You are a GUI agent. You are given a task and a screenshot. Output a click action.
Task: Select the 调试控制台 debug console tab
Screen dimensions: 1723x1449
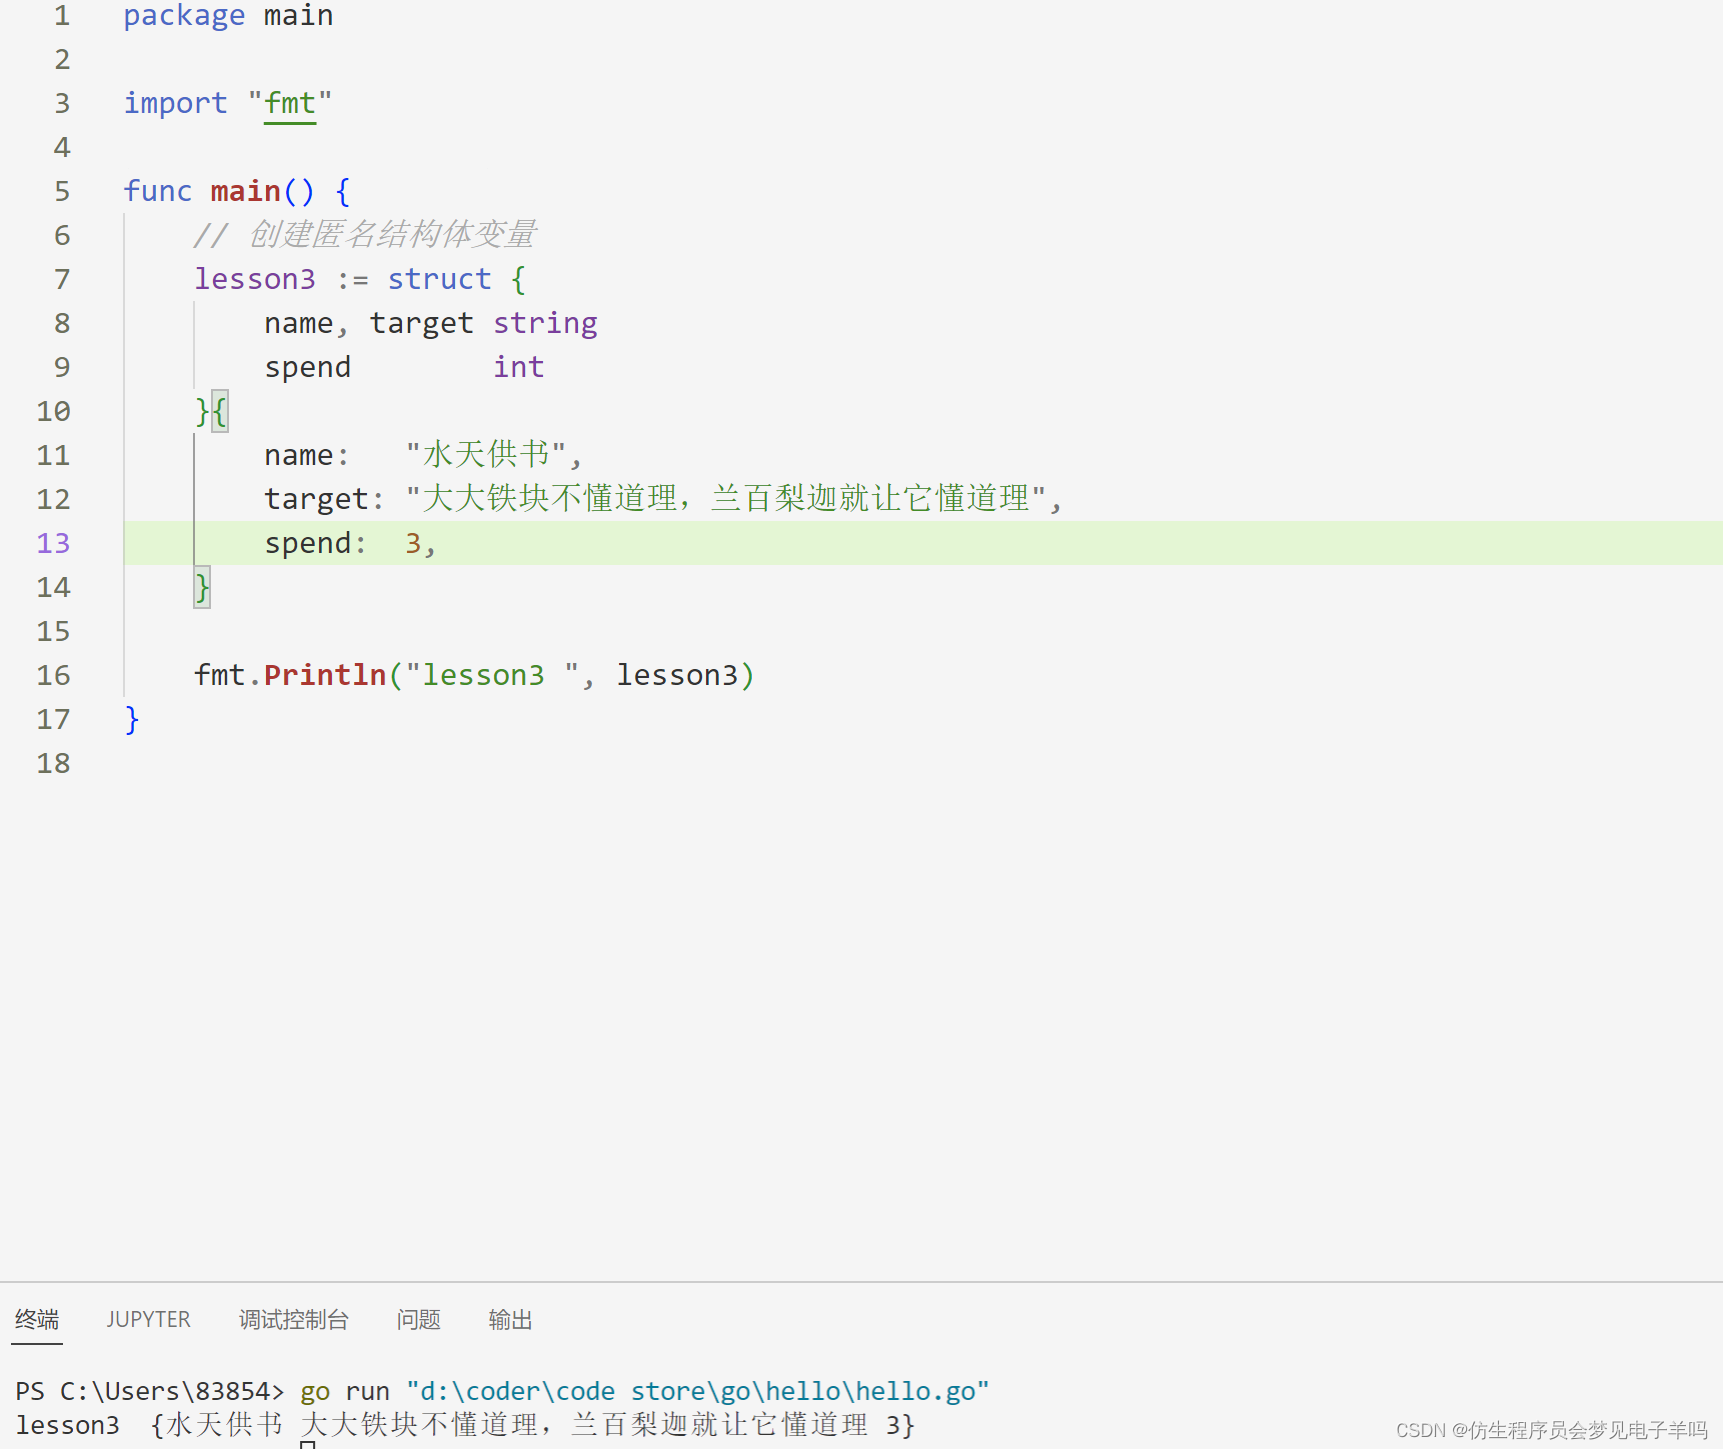coord(293,1319)
